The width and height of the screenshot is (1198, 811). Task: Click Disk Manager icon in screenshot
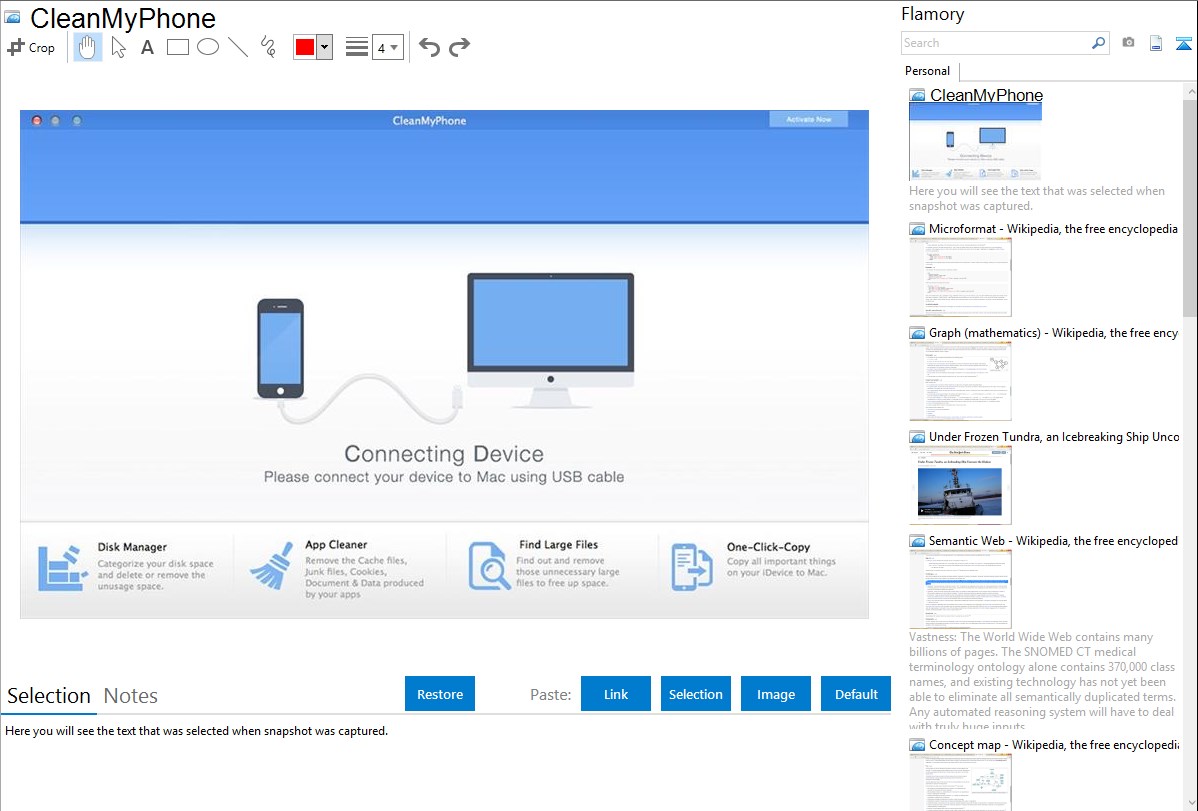pos(63,567)
